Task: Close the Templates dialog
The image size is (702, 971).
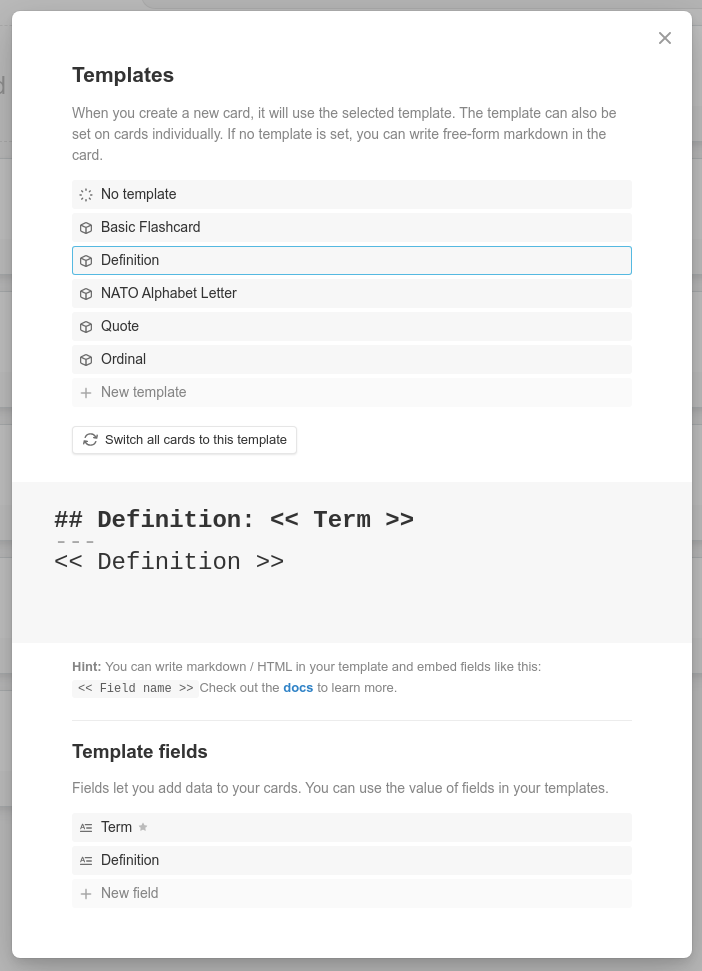Action: pos(665,38)
